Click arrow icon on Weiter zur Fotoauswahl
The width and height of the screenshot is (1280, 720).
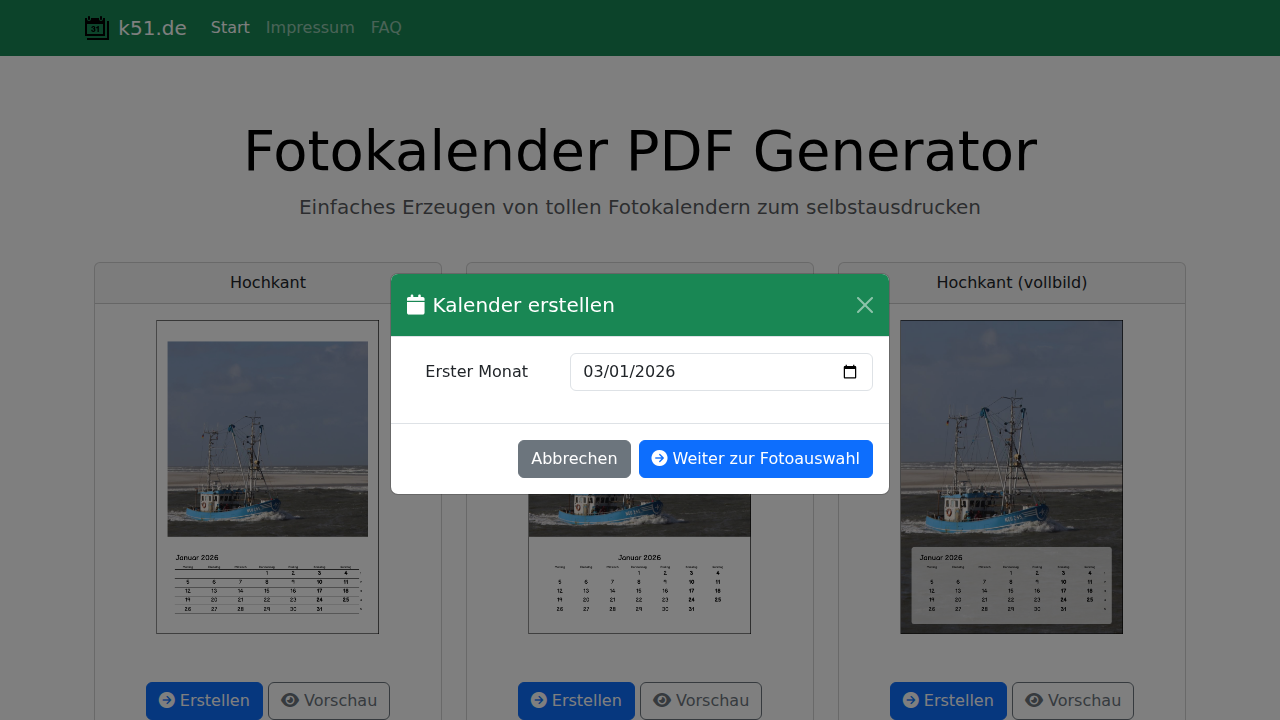point(659,458)
